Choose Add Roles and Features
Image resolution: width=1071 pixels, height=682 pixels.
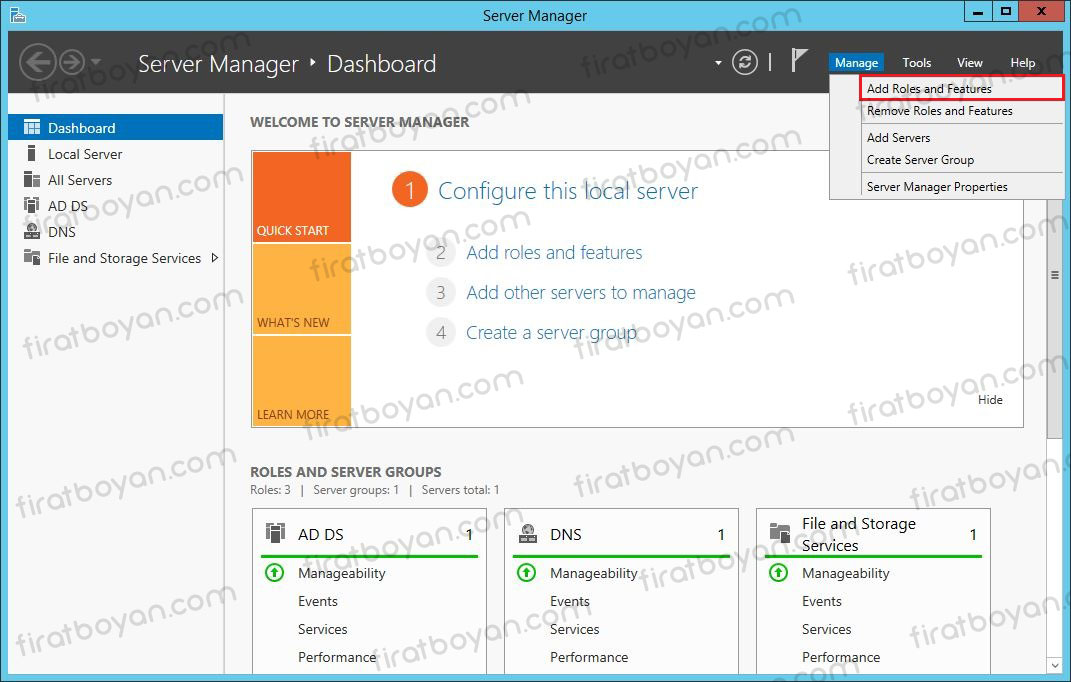coord(962,88)
